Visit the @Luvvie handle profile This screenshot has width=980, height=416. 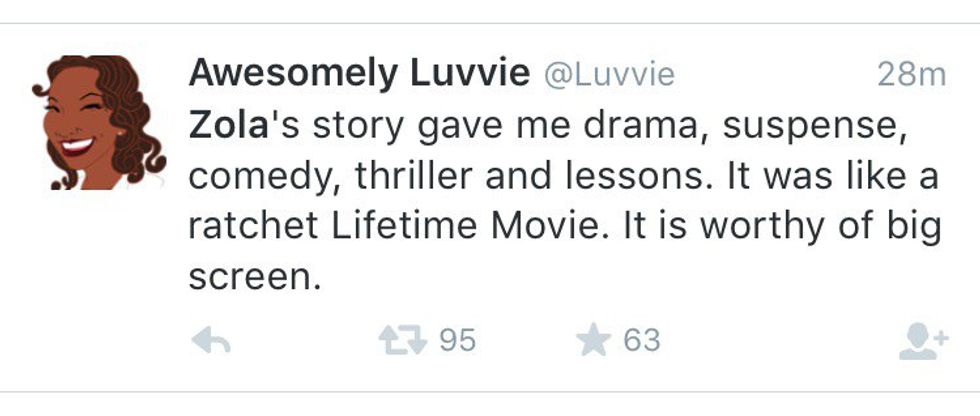pyautogui.click(x=609, y=74)
